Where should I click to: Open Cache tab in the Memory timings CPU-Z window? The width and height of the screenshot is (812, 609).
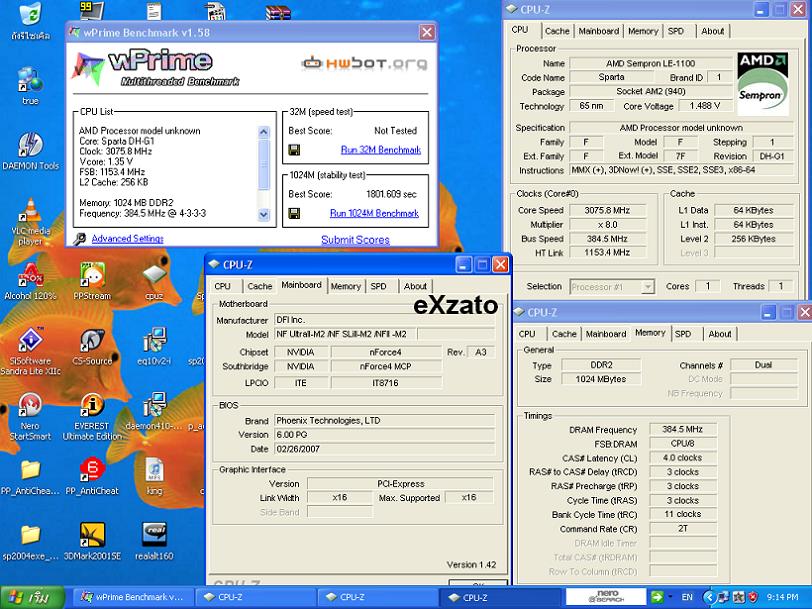pyautogui.click(x=564, y=334)
